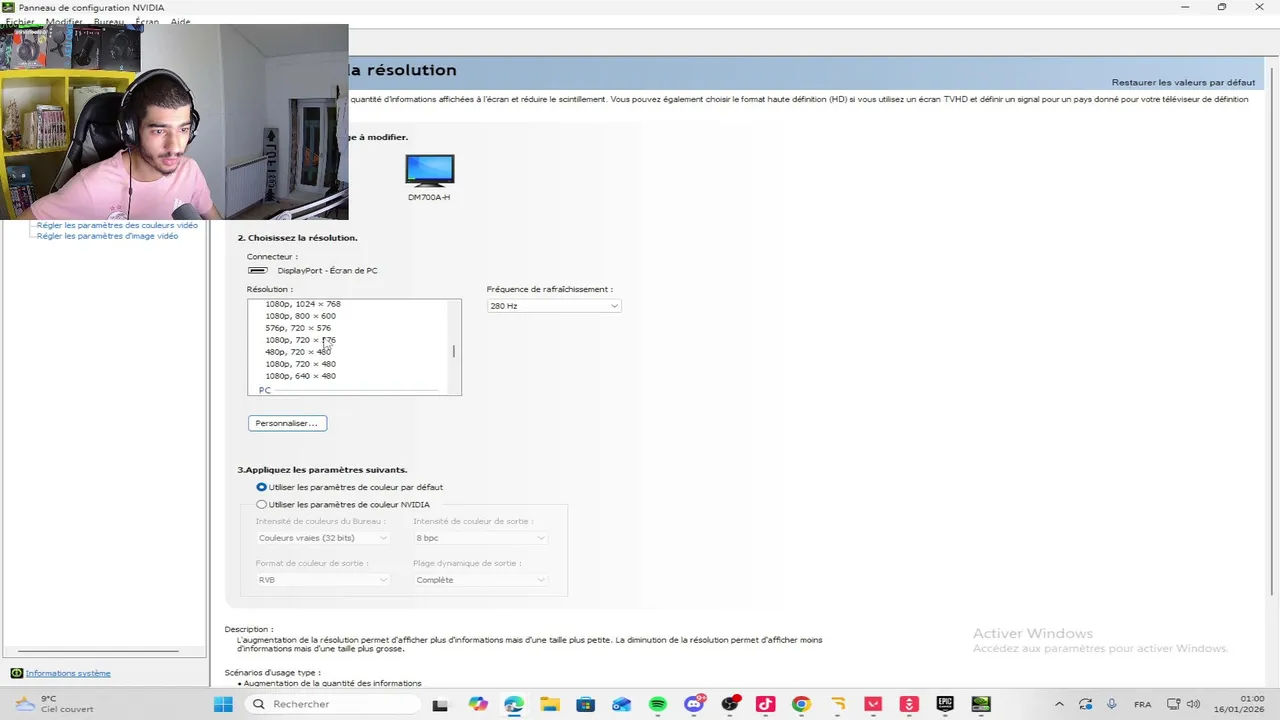
Task: Open Régler les paramètres d'image vidéo
Action: point(107,236)
